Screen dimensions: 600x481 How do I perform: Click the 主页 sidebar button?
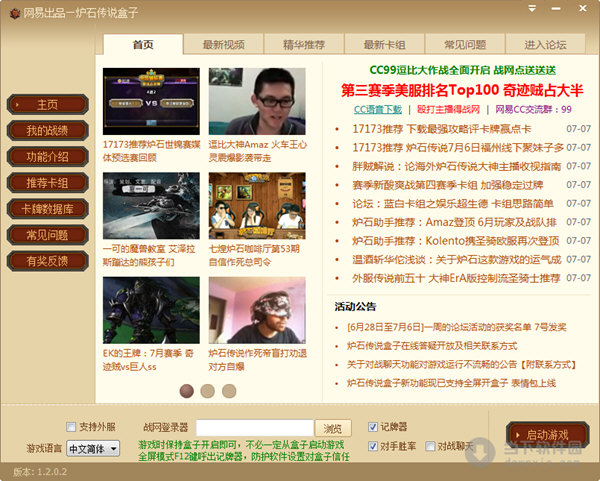click(47, 104)
